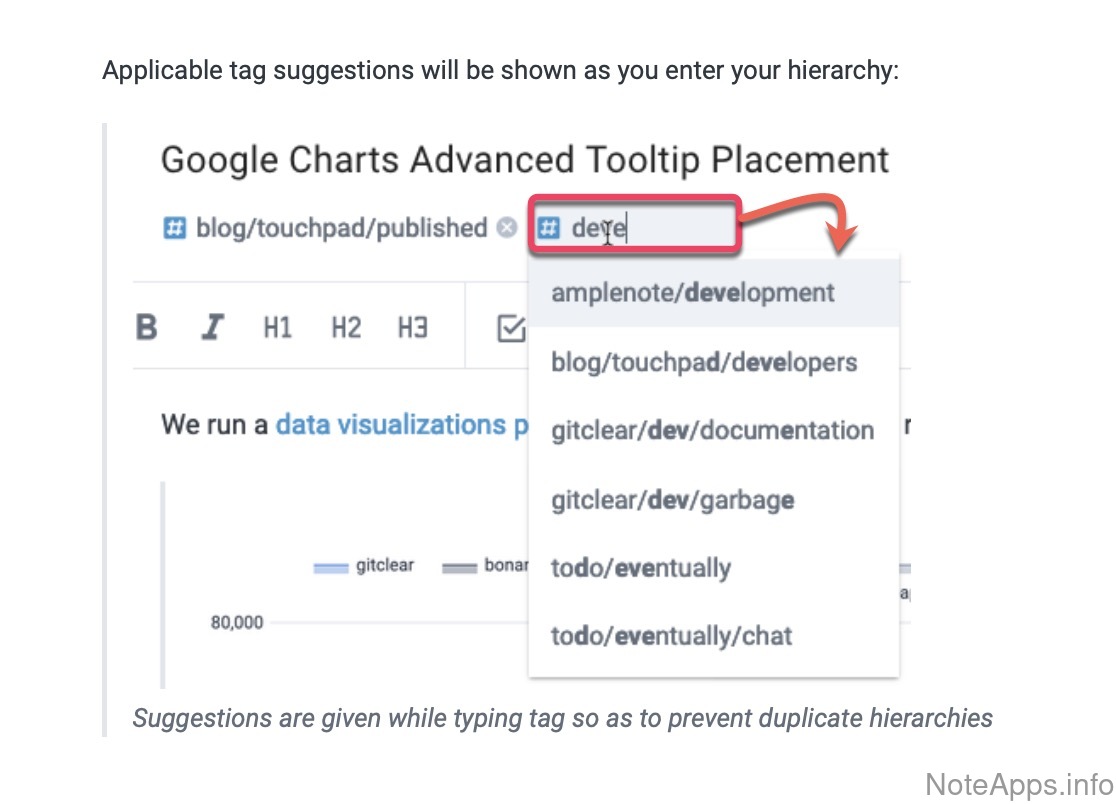The image size is (1116, 804).
Task: Choose the blog/touchpad/developers suggestion
Action: click(x=704, y=362)
